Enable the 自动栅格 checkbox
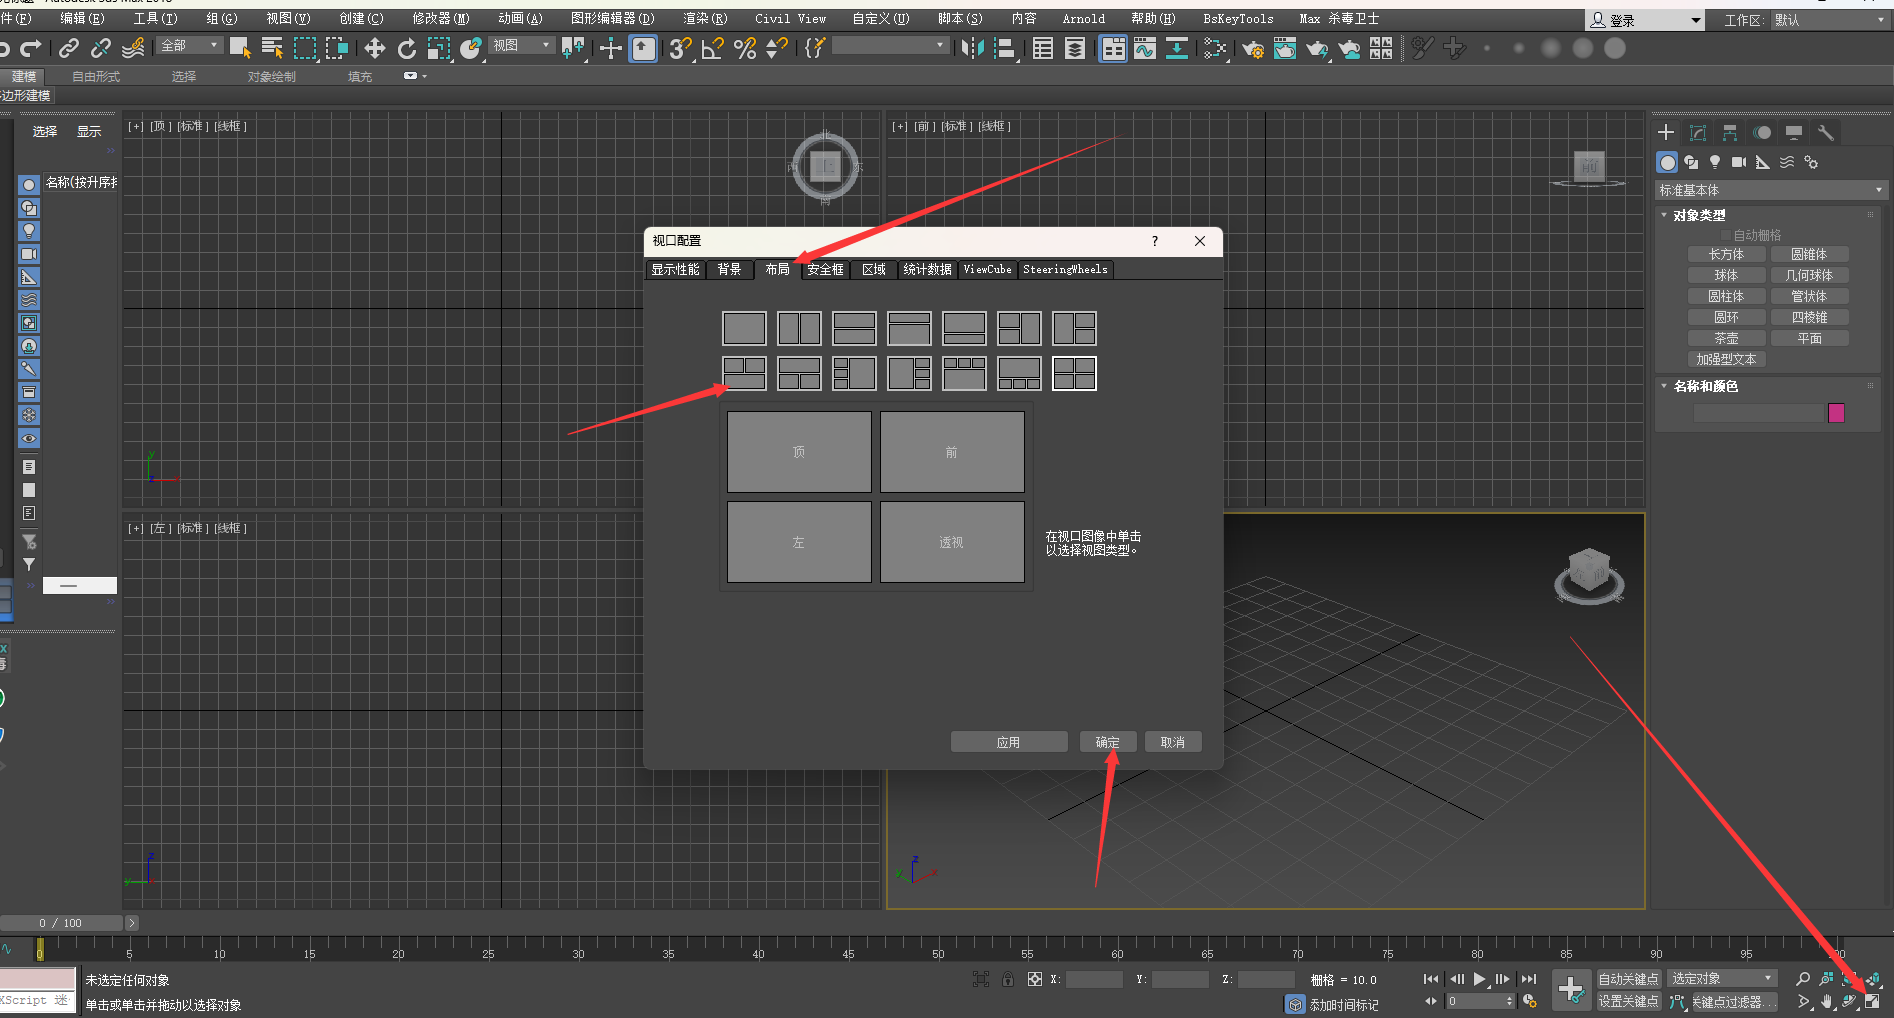 click(x=1725, y=235)
